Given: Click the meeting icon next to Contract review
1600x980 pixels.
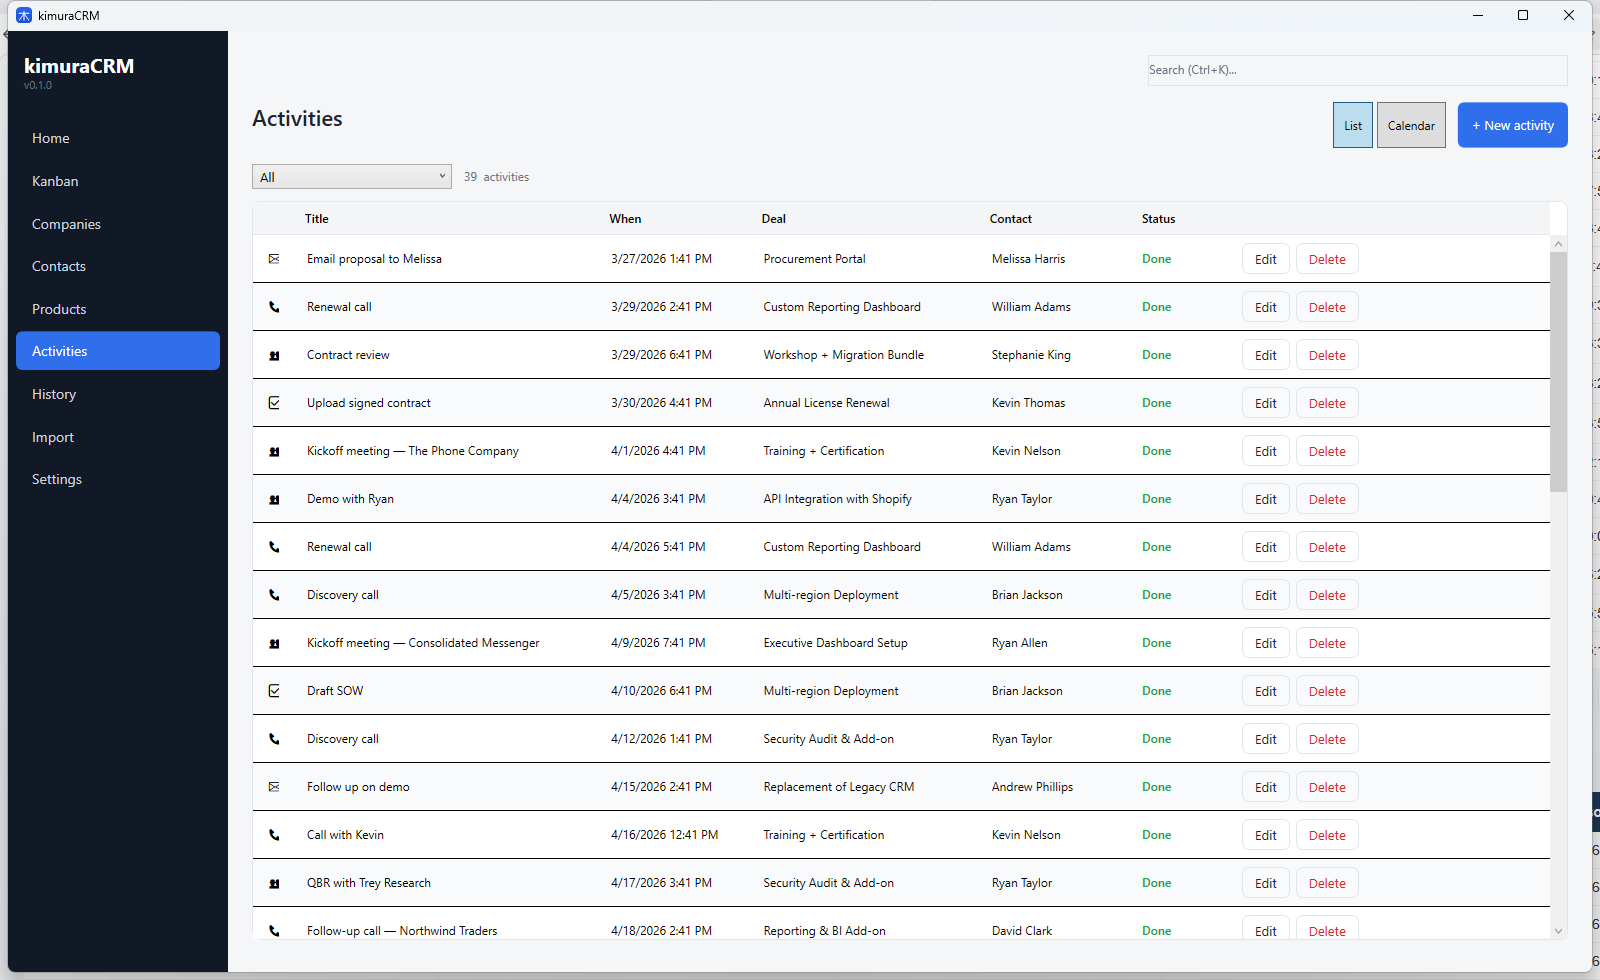Looking at the screenshot, I should pyautogui.click(x=274, y=355).
